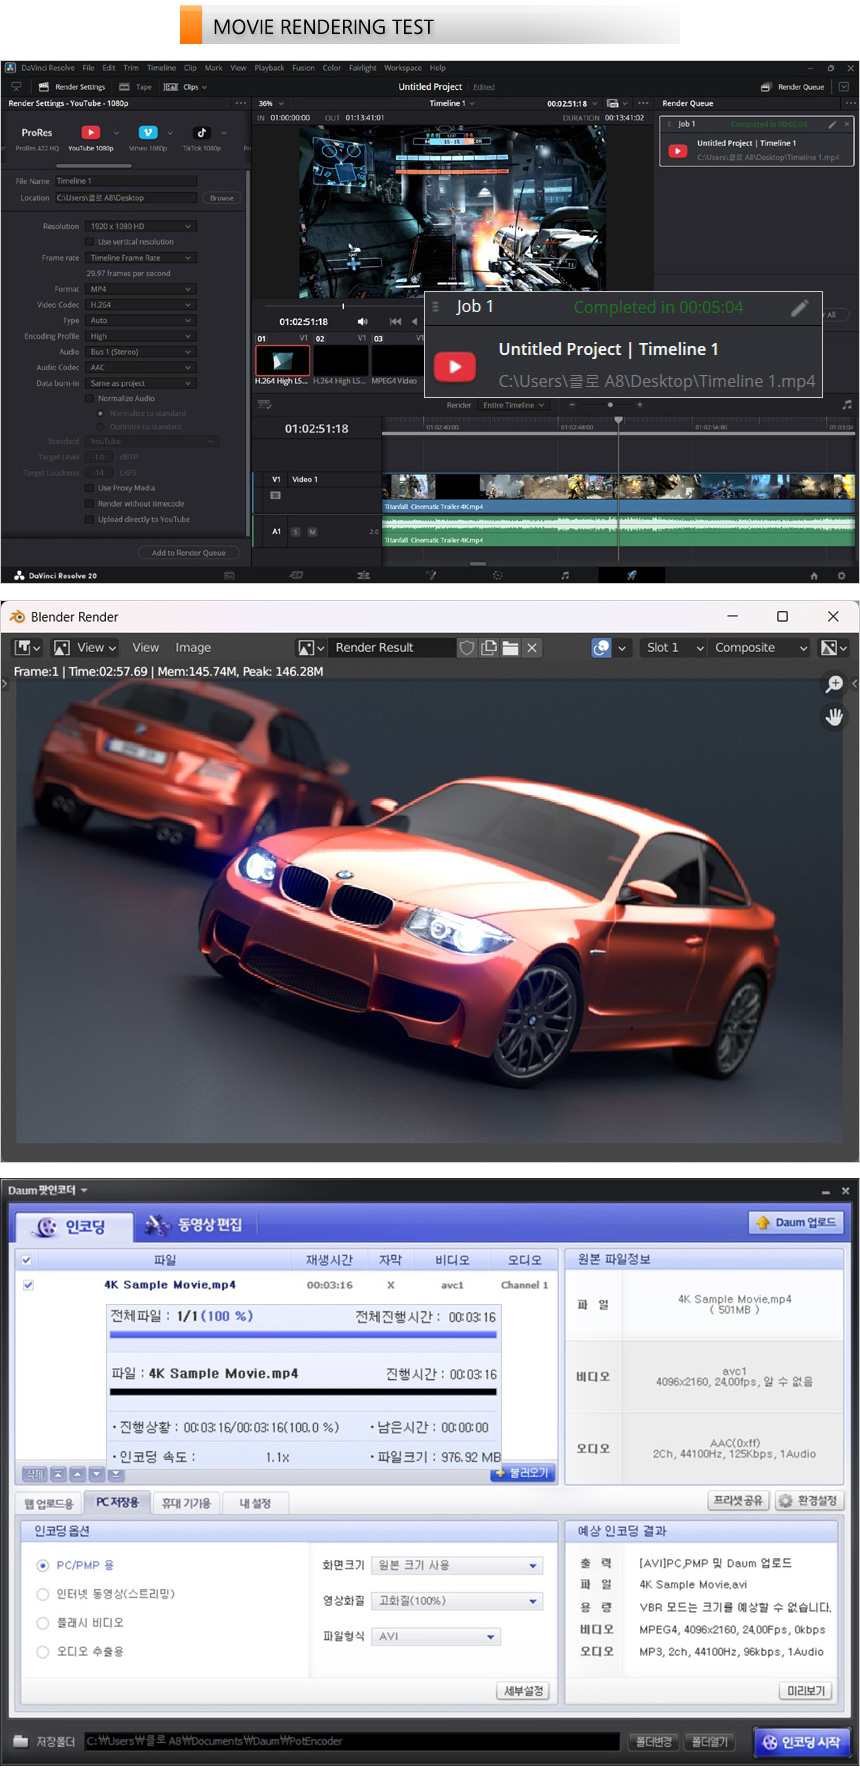The image size is (860, 1770).
Task: Click the zoom magnifier in Blender Render
Action: coord(833,684)
